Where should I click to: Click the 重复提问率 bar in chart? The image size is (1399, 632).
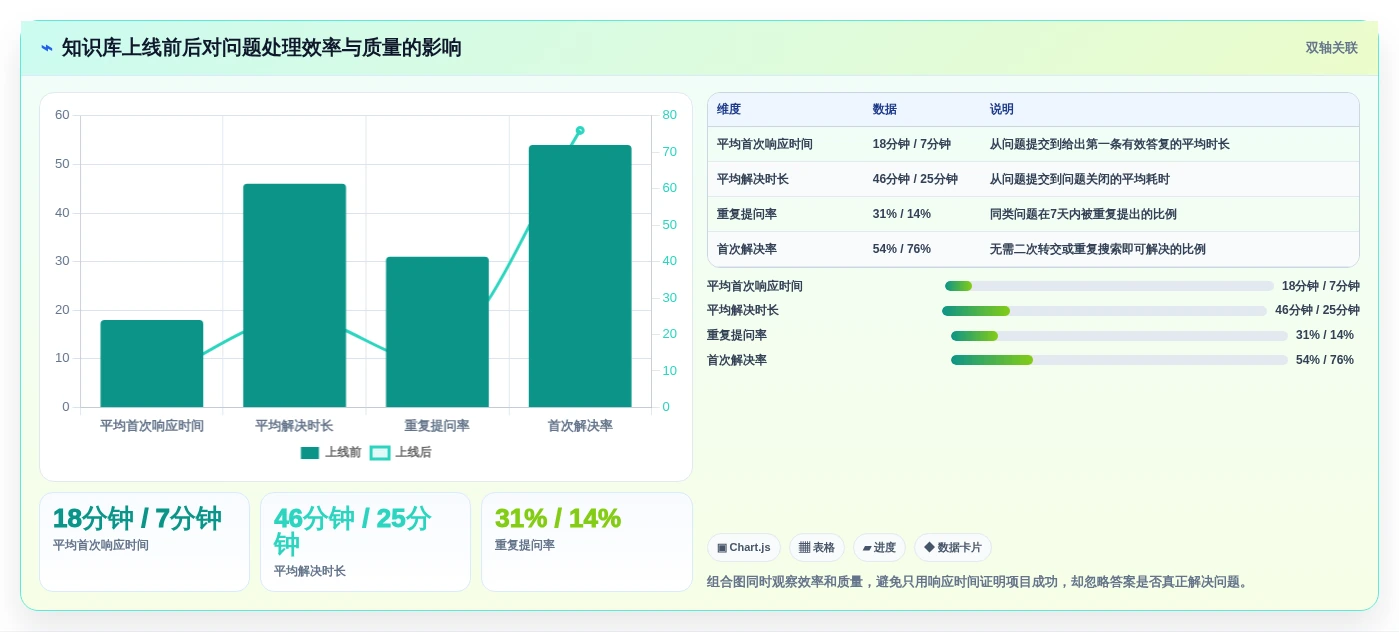pyautogui.click(x=437, y=332)
